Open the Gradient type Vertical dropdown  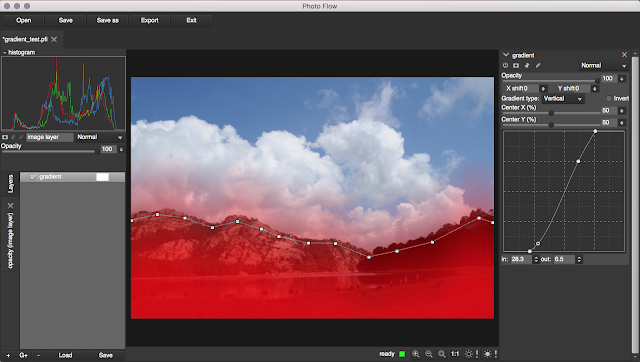(563, 99)
